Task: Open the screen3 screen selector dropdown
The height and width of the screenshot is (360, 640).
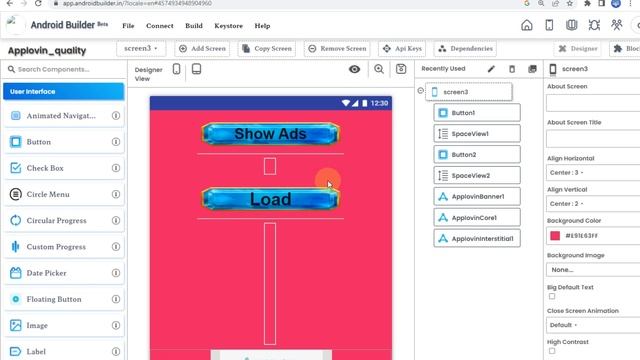Action: (x=141, y=49)
